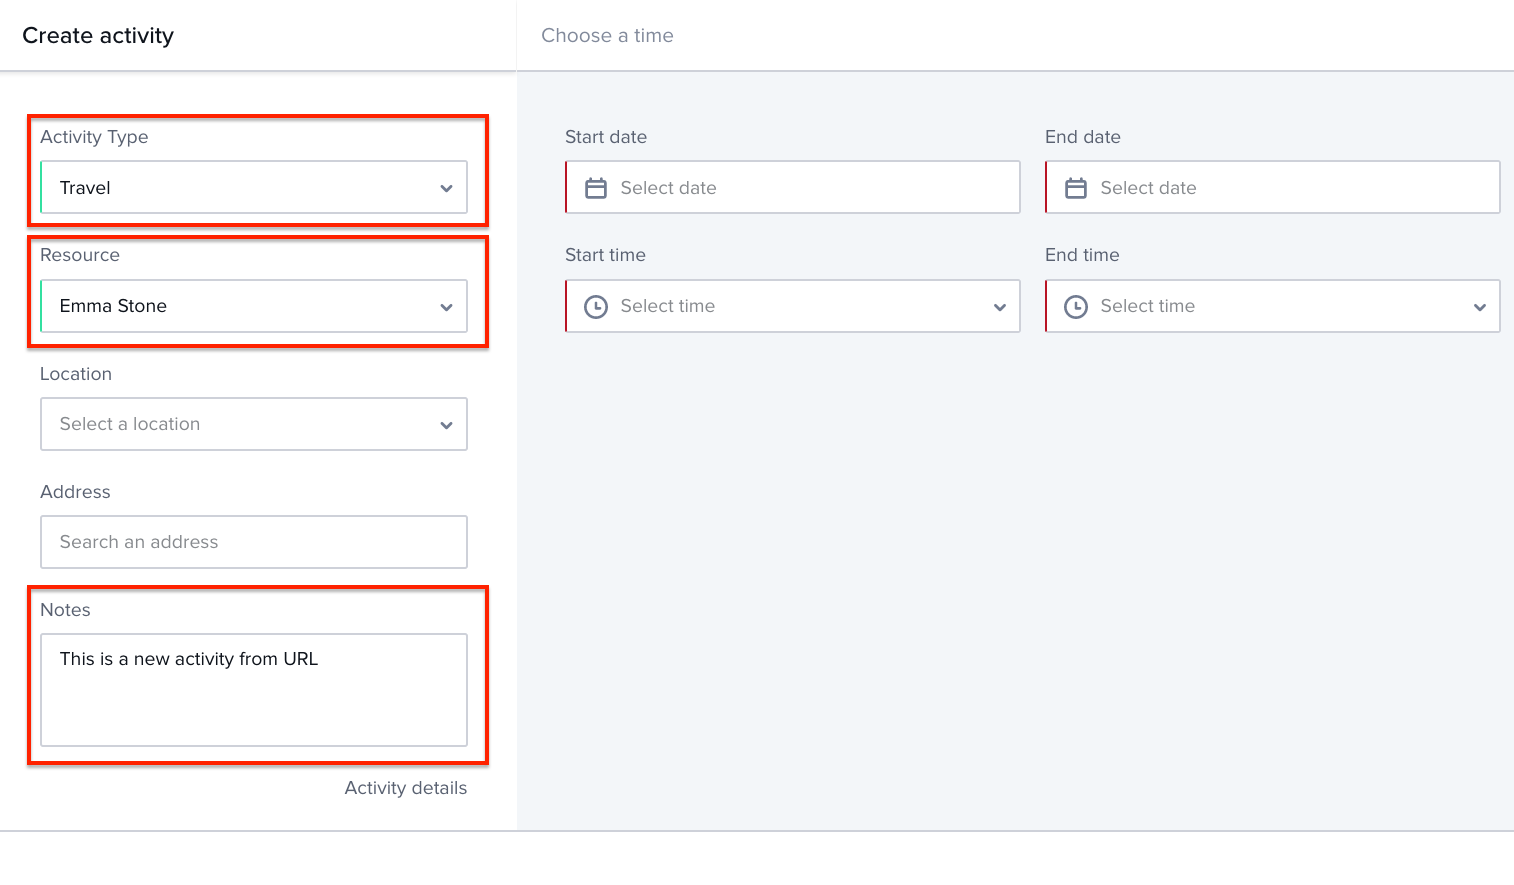Screen dimensions: 1514x885
Task: Click the Start time clock icon
Action: tap(596, 307)
